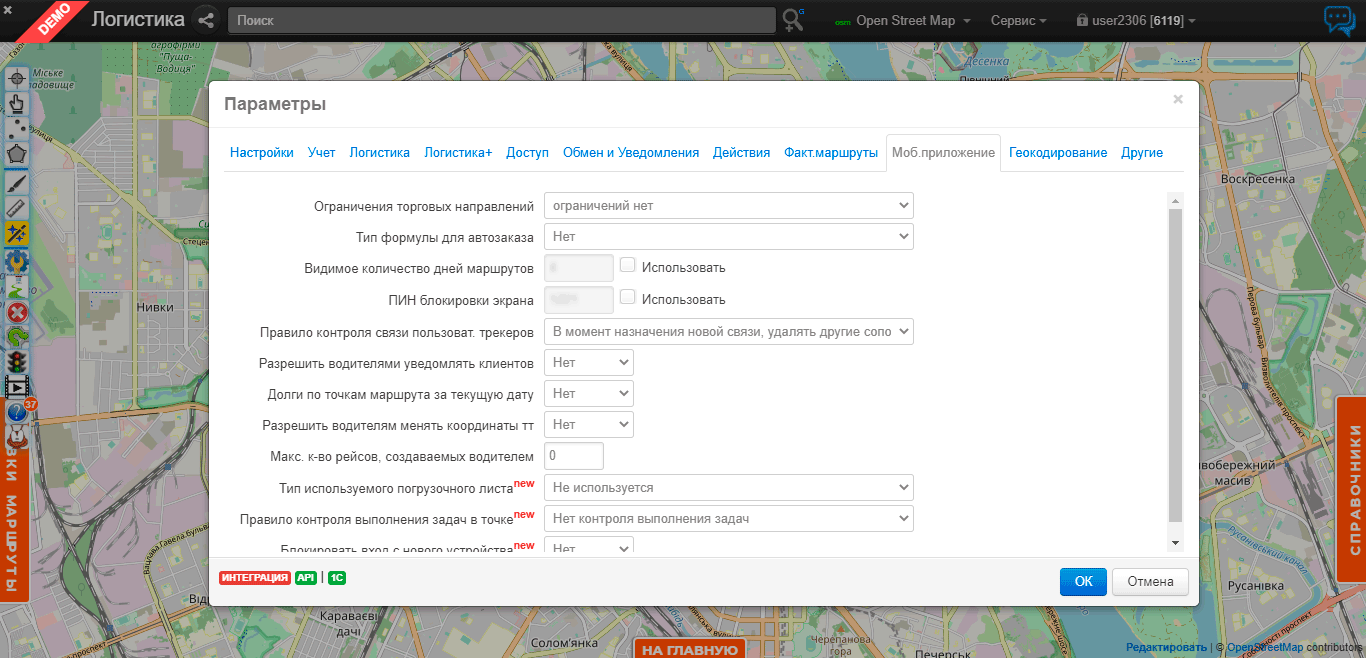The height and width of the screenshot is (658, 1366).
Task: Click the parameters dialog vertical scrollbar
Action: click(x=1175, y=365)
